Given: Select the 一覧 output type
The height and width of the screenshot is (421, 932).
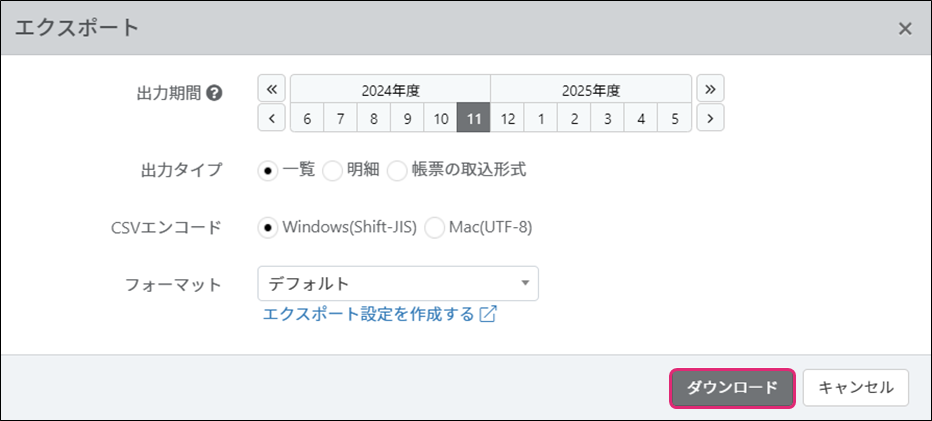Looking at the screenshot, I should 268,170.
